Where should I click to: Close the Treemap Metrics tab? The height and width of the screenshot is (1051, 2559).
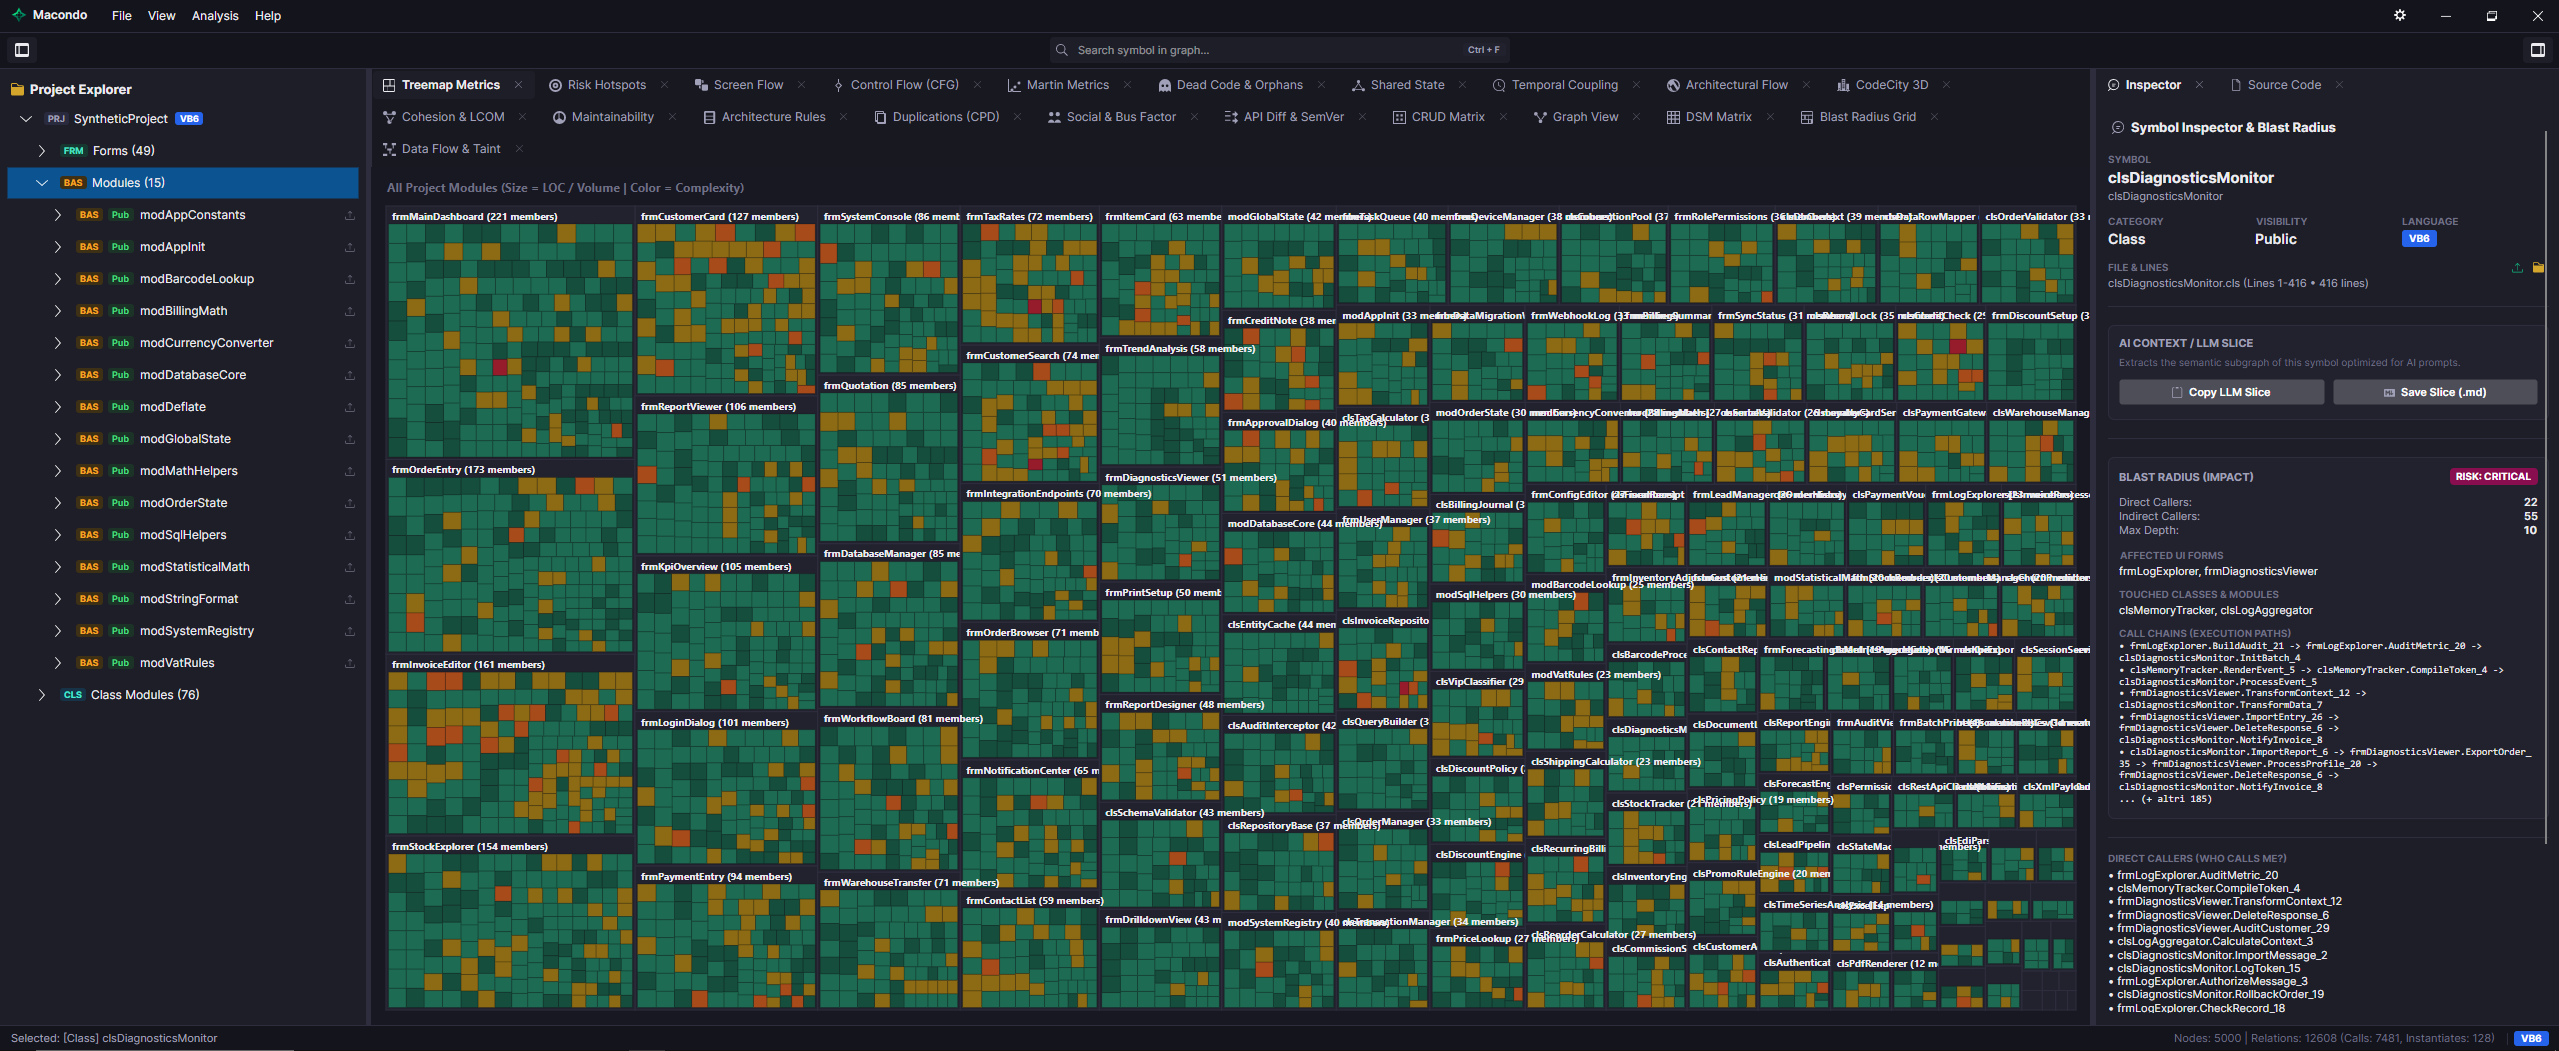518,85
